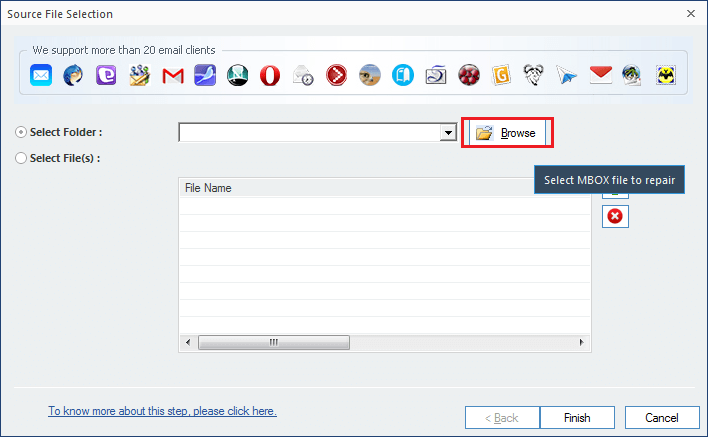Screen dimensions: 708x437
Task: Click the red X remove file button
Action: [615, 216]
